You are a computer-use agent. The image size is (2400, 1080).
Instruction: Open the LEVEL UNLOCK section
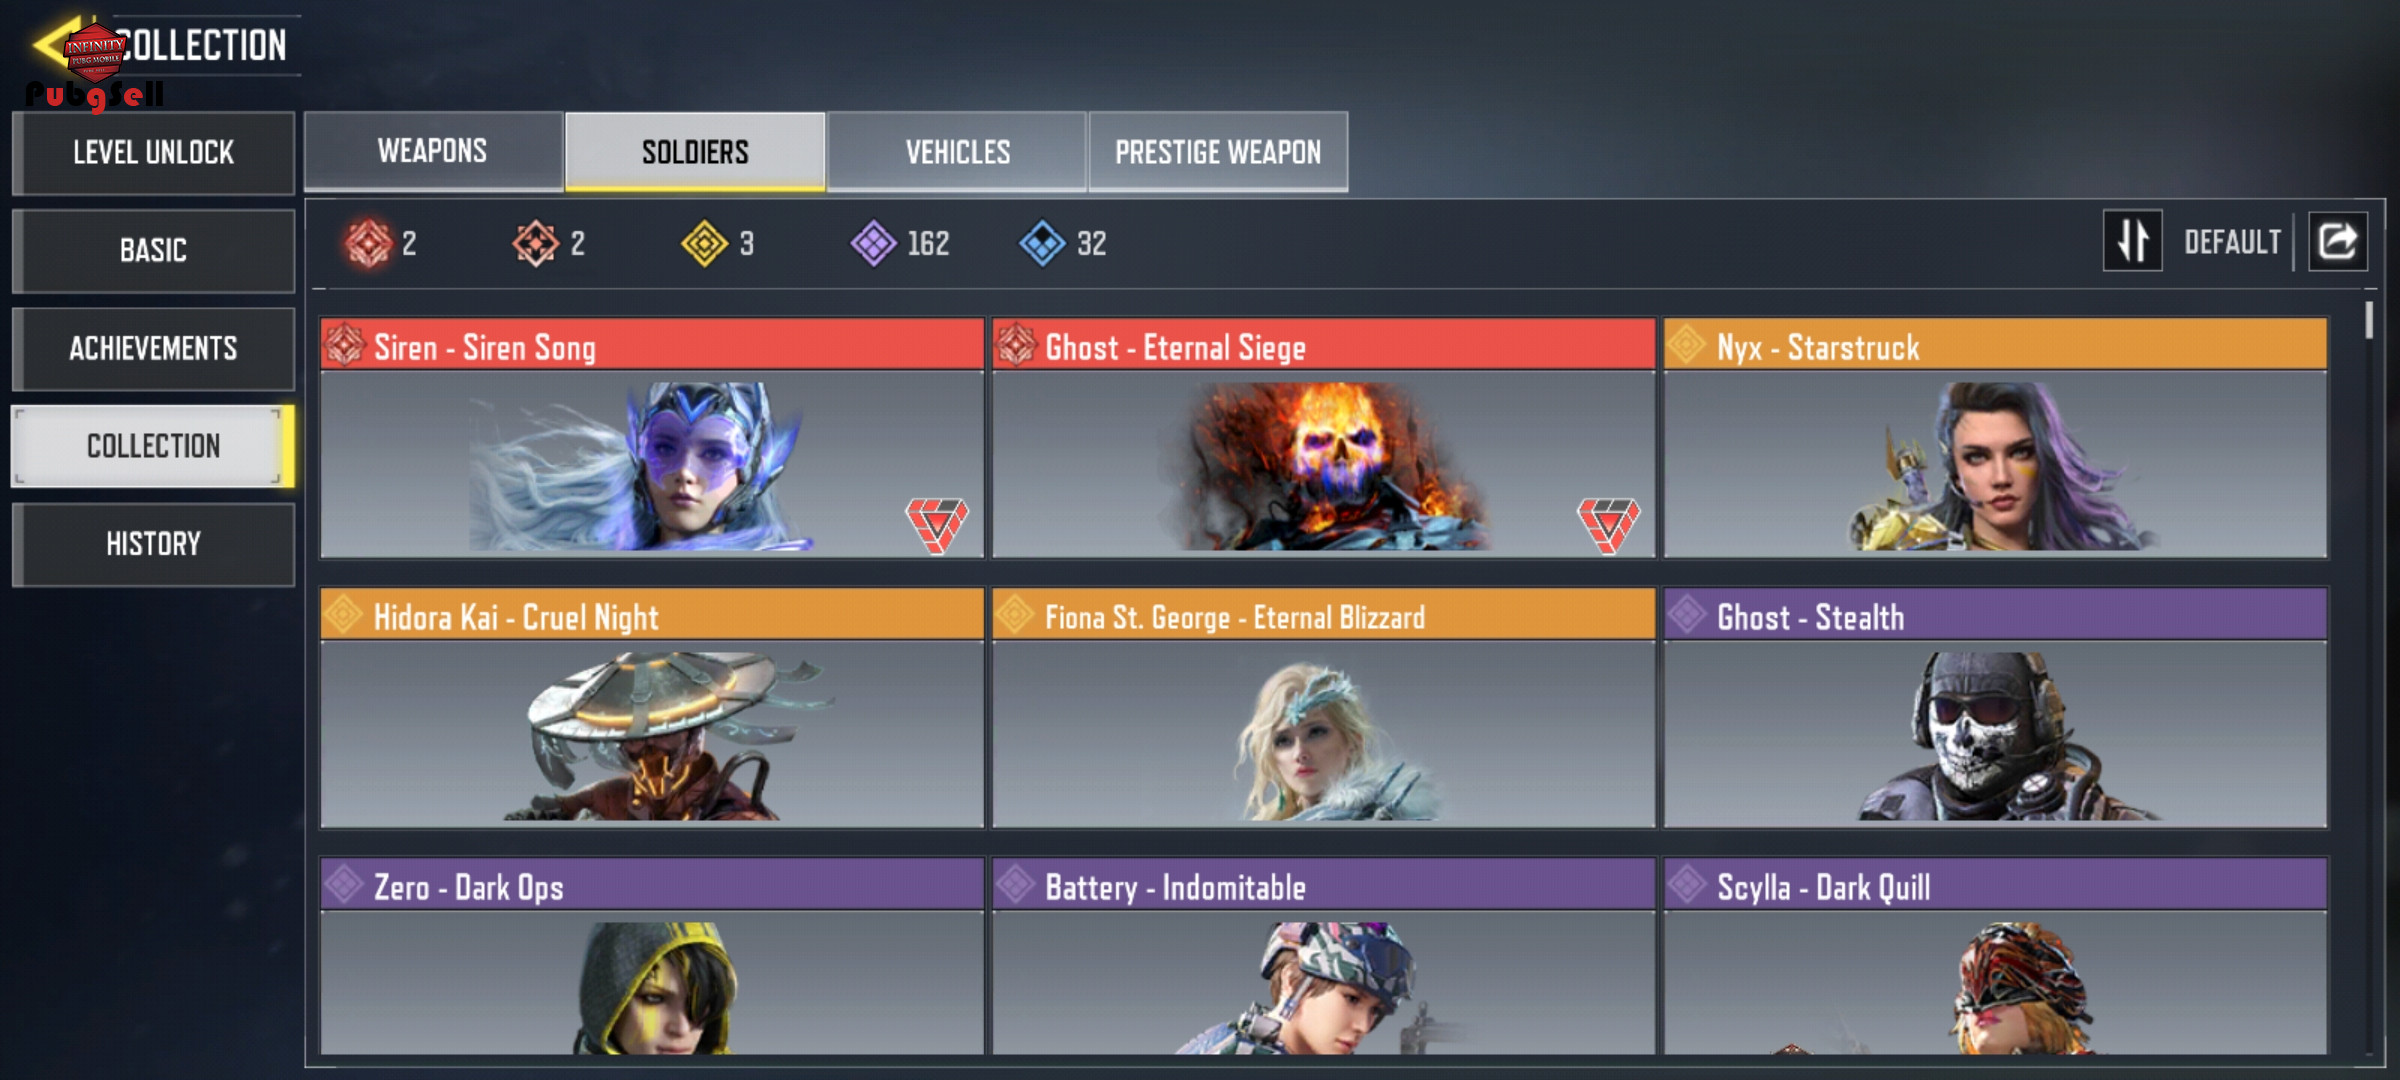(153, 153)
